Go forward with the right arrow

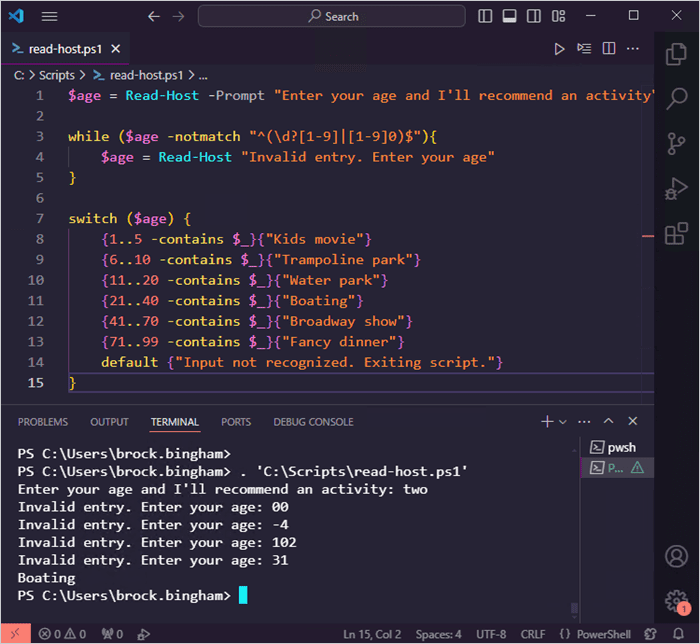tap(179, 17)
